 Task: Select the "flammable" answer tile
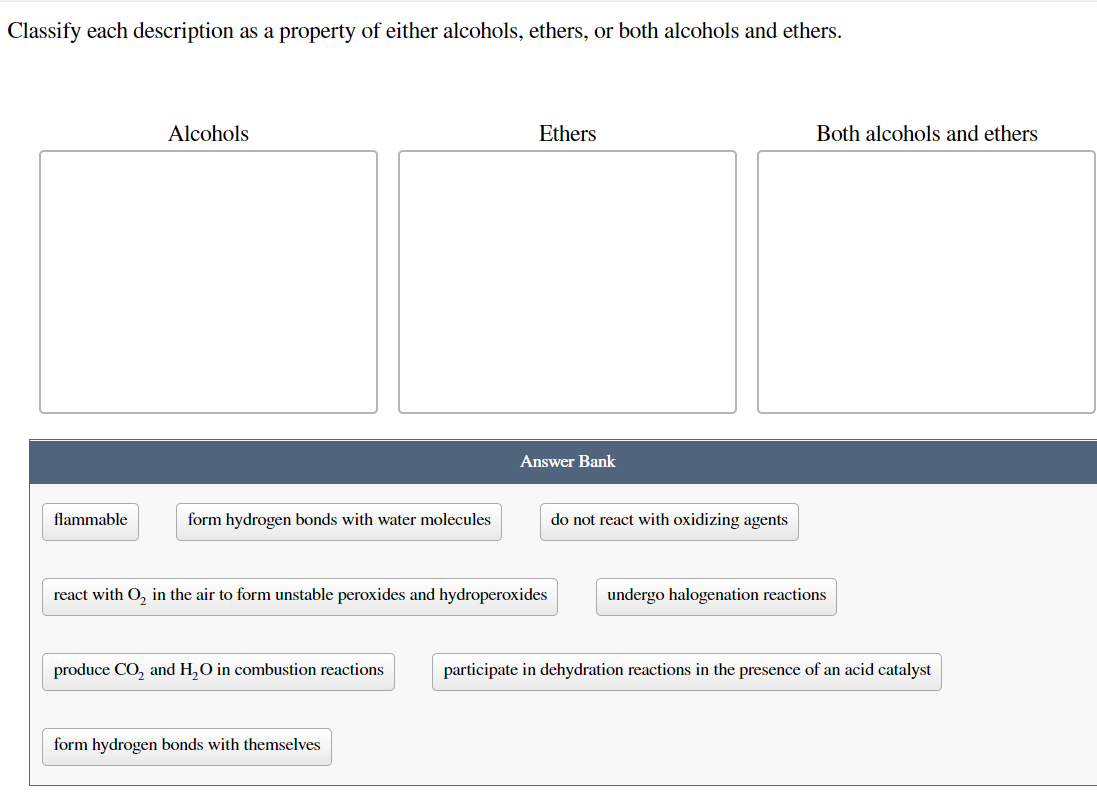90,521
